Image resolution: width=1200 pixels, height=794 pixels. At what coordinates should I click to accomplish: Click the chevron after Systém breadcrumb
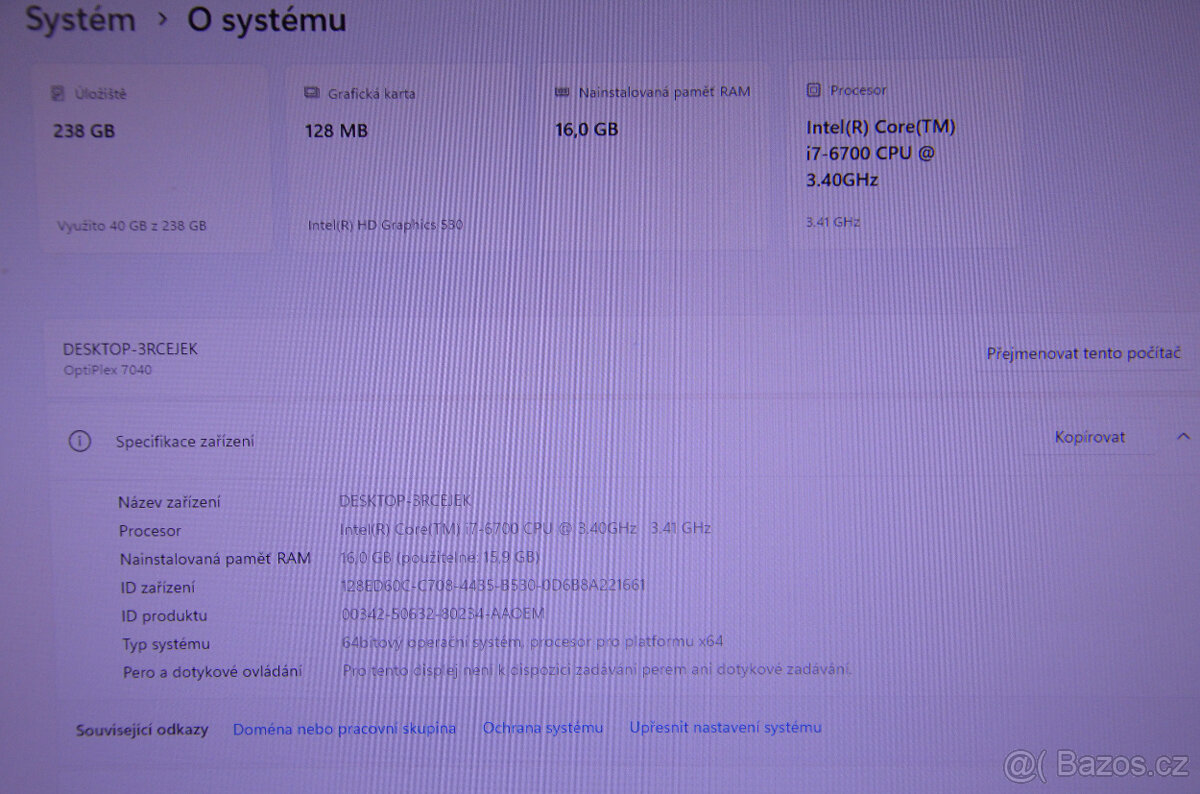[x=162, y=19]
